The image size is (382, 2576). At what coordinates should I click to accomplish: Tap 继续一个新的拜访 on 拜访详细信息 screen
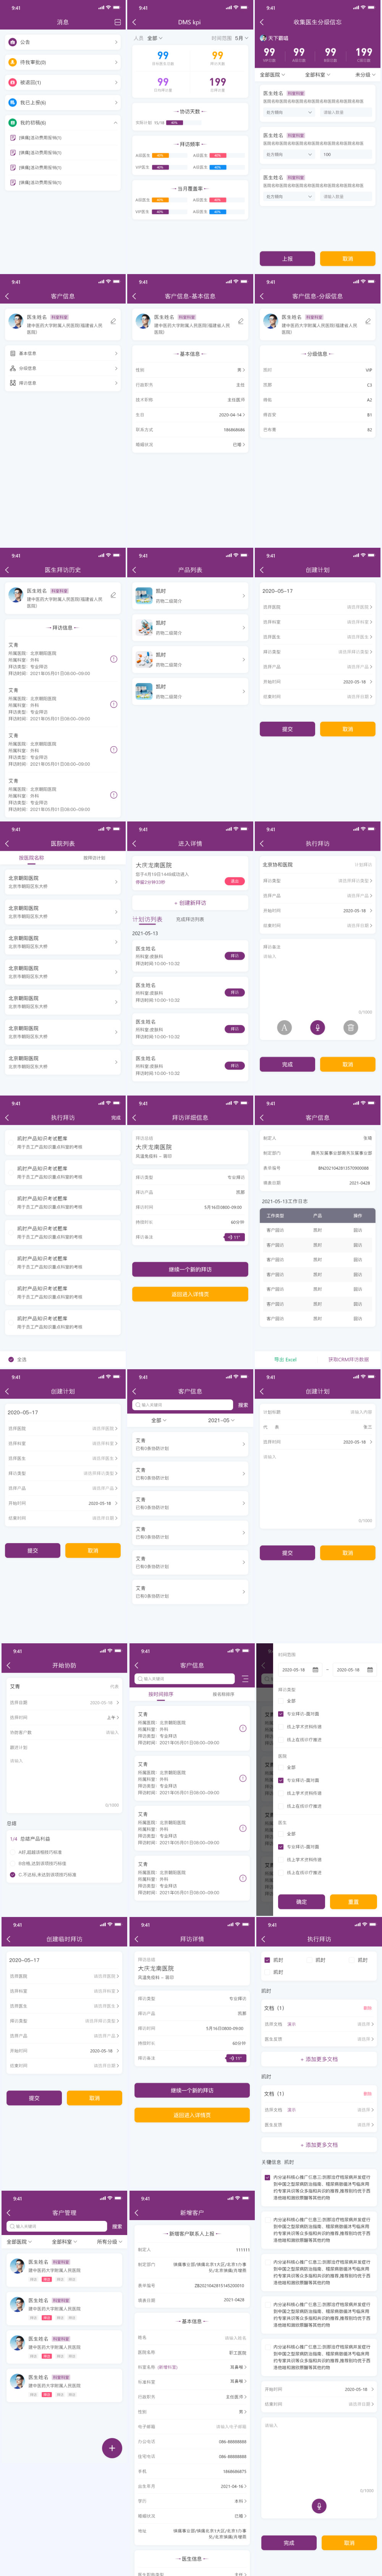(x=190, y=1269)
